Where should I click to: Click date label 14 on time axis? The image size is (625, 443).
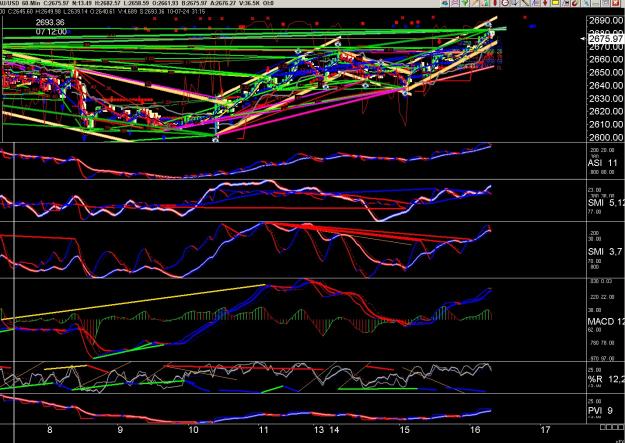(334, 430)
